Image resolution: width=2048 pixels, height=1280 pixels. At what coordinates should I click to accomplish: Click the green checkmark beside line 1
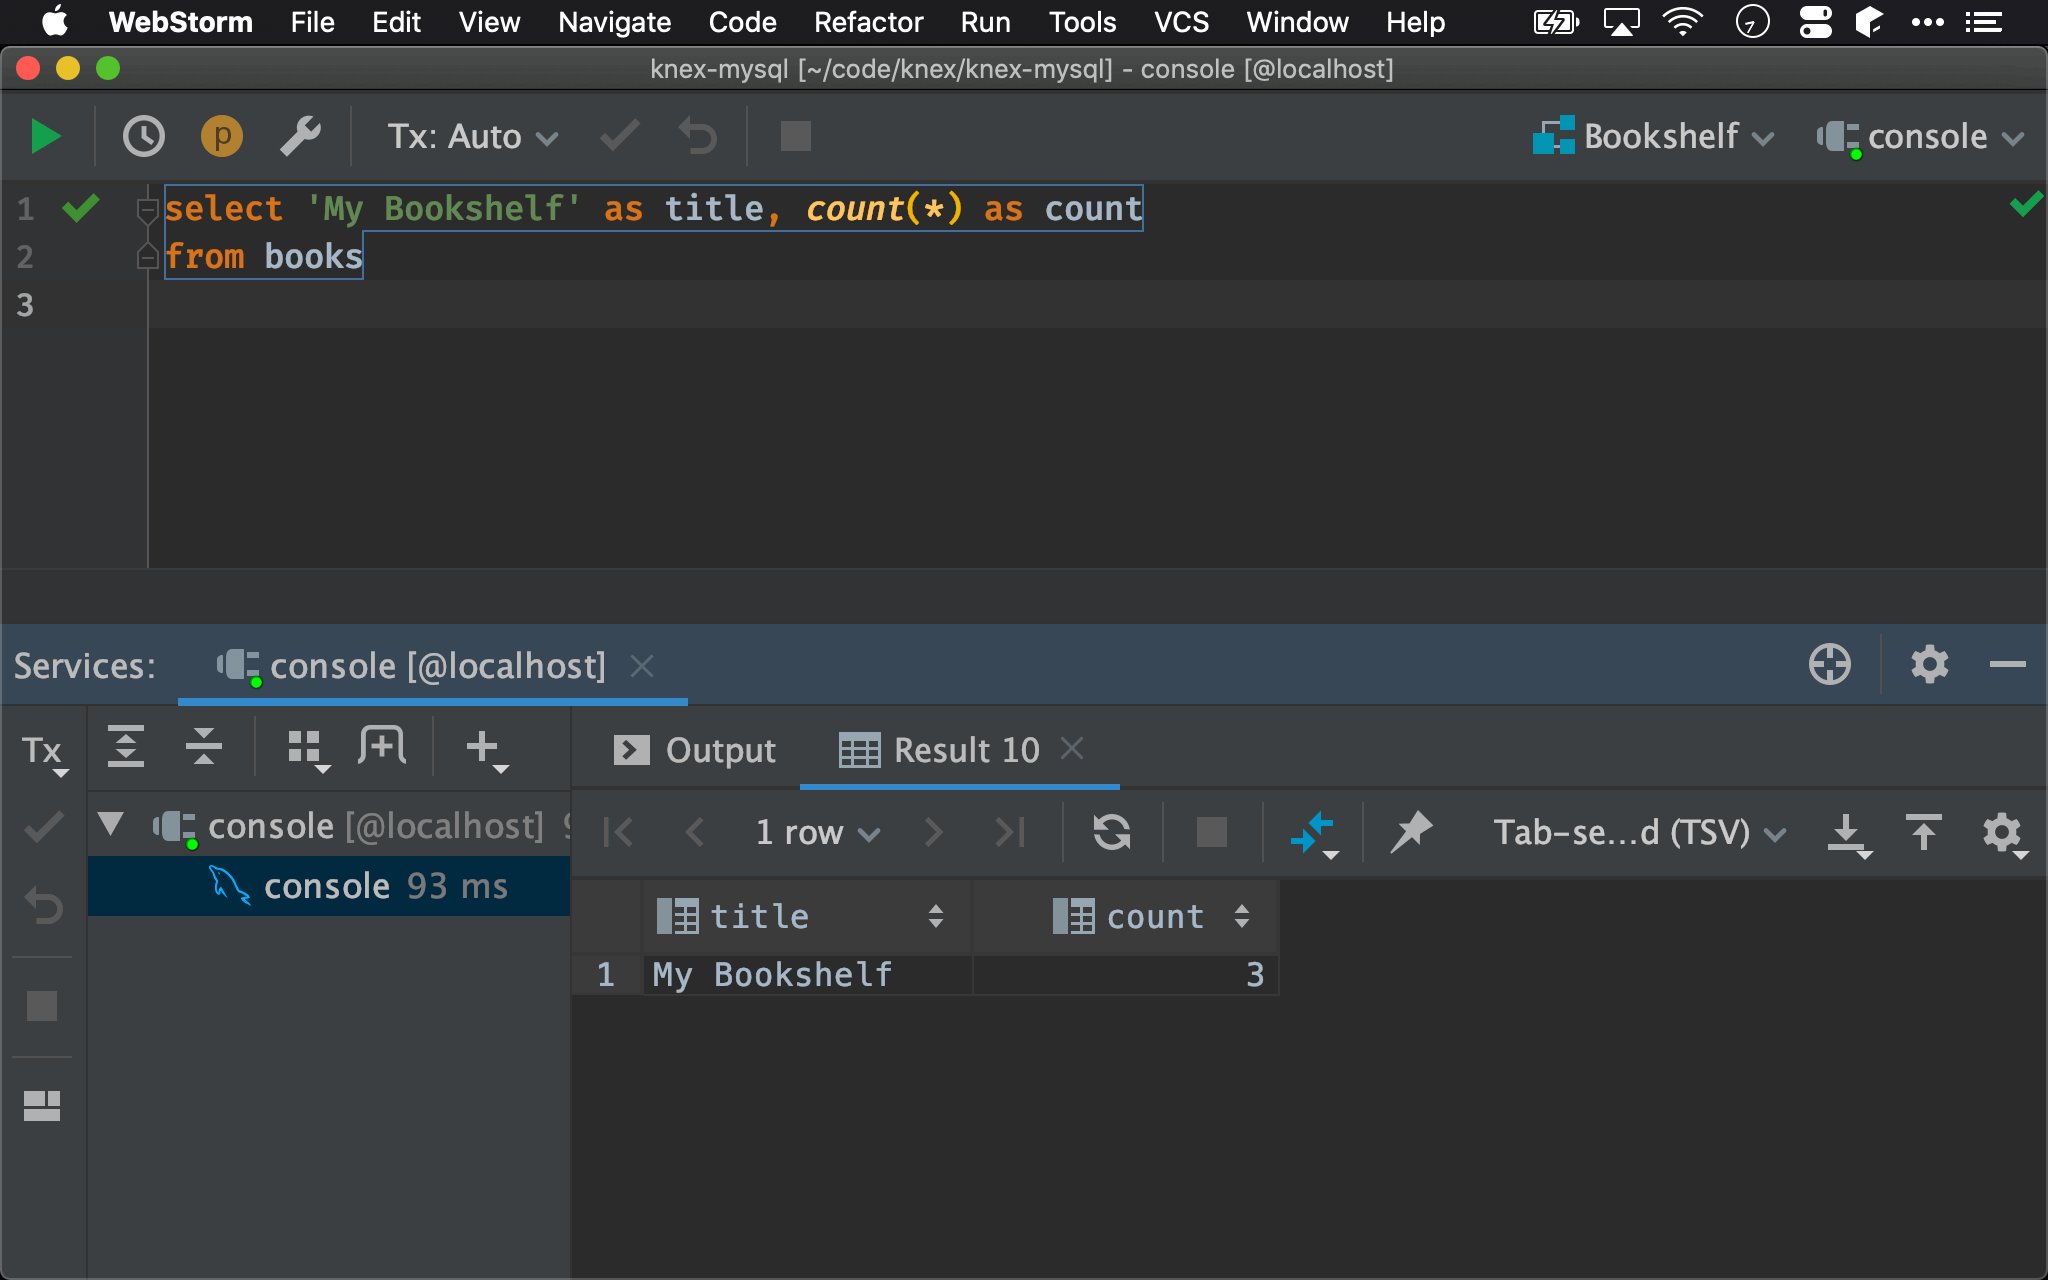pos(81,208)
